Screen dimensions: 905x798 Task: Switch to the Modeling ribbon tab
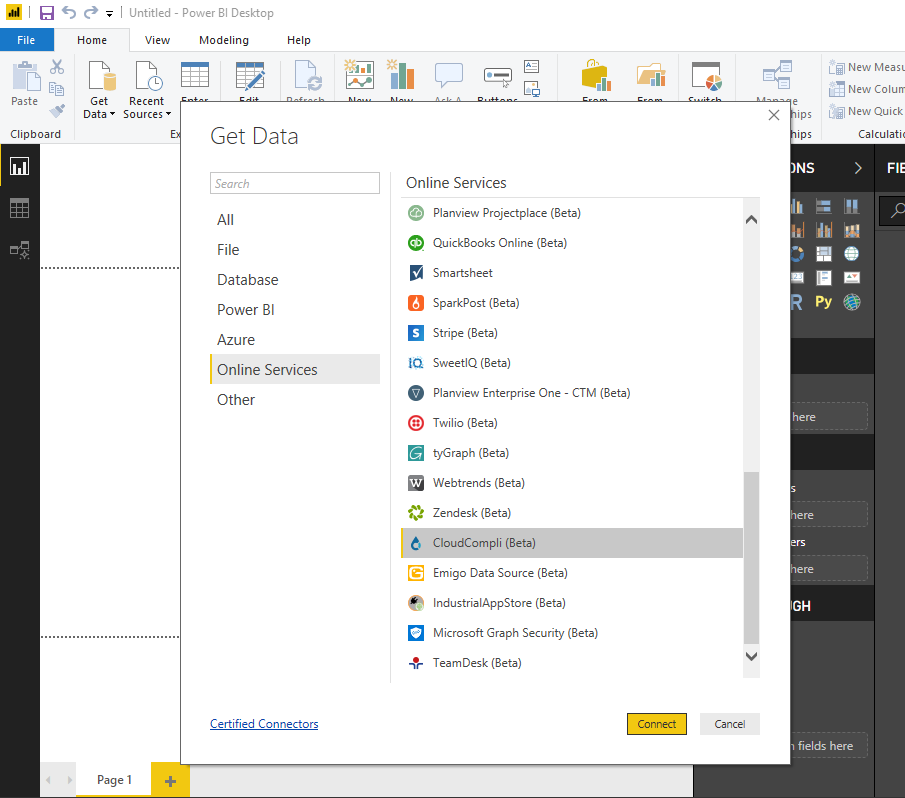click(x=224, y=40)
